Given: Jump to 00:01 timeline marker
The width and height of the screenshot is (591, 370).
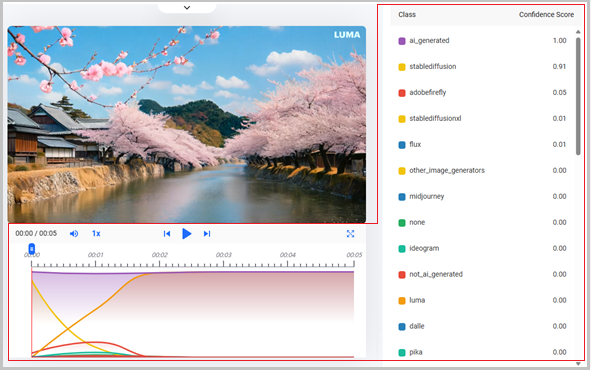Looking at the screenshot, I should coord(95,255).
